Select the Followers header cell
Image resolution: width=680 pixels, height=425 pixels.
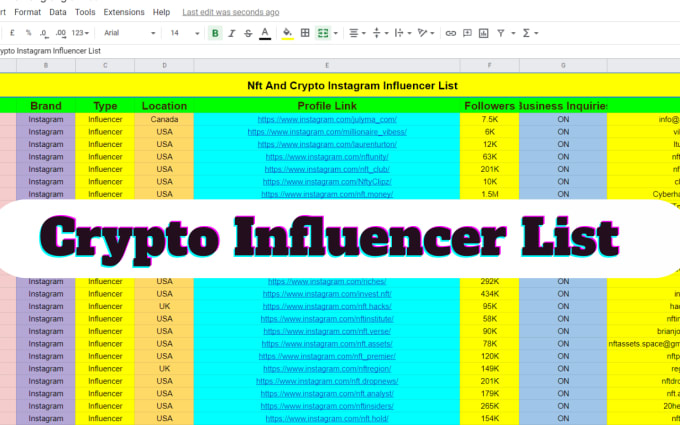(490, 106)
